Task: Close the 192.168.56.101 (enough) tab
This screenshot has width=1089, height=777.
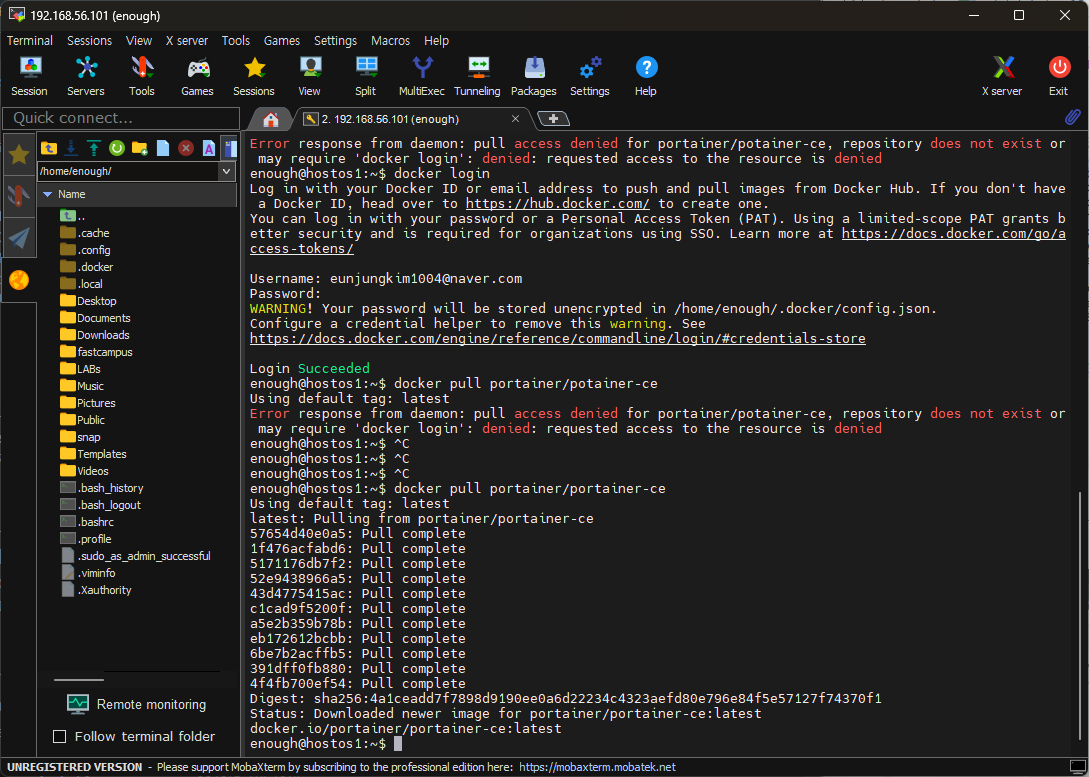Action: click(x=515, y=119)
